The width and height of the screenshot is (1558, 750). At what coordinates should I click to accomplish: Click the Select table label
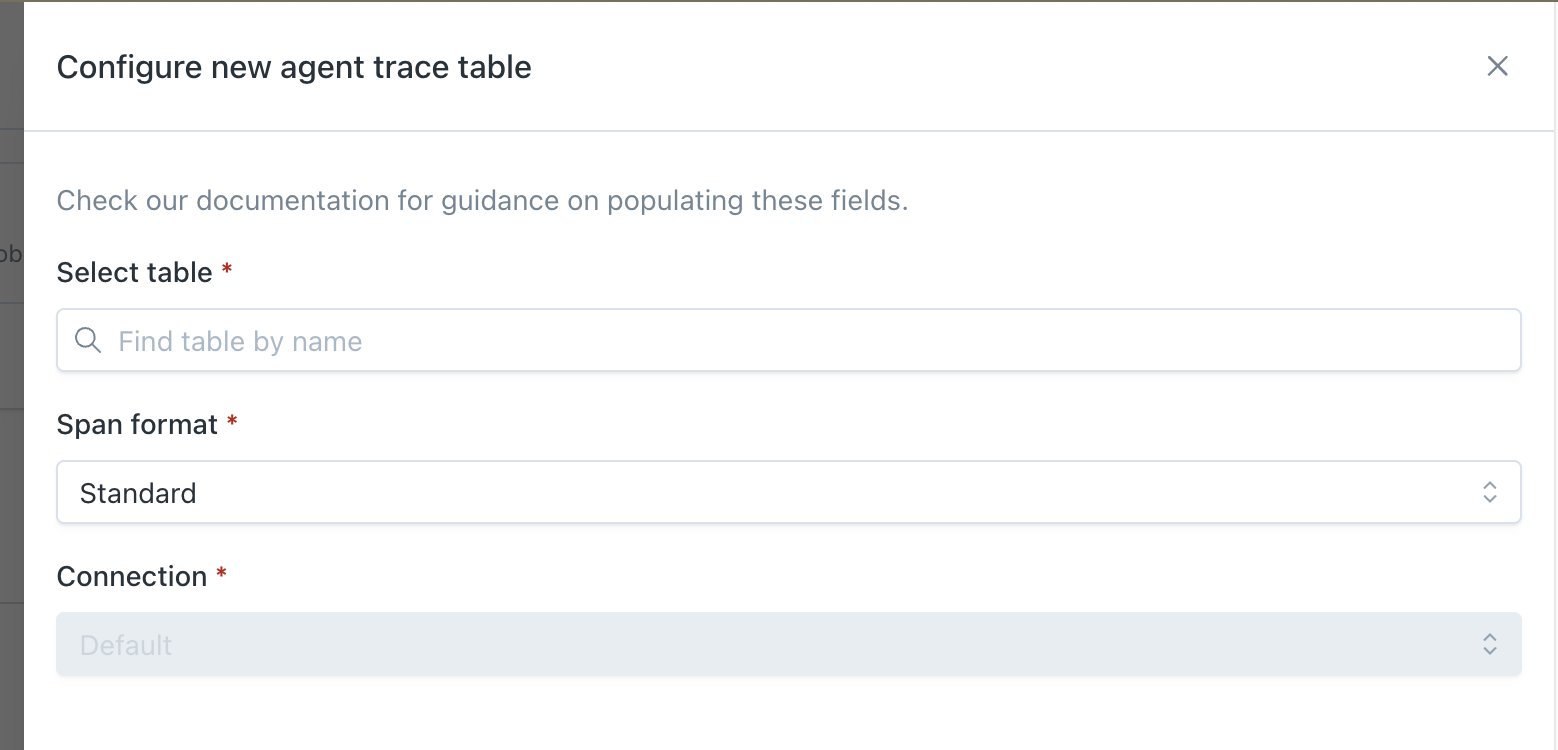[x=134, y=272]
